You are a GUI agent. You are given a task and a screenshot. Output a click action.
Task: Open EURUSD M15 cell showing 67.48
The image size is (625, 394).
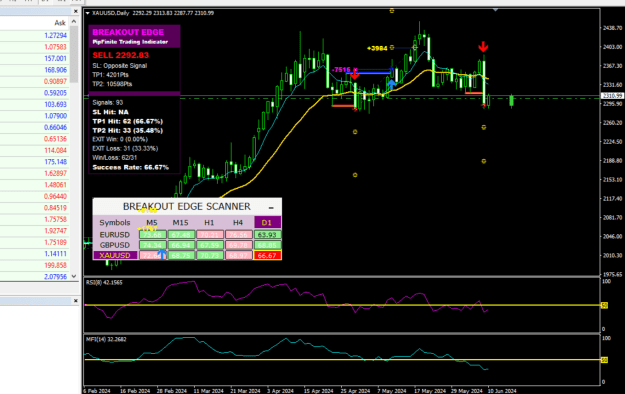coord(181,235)
